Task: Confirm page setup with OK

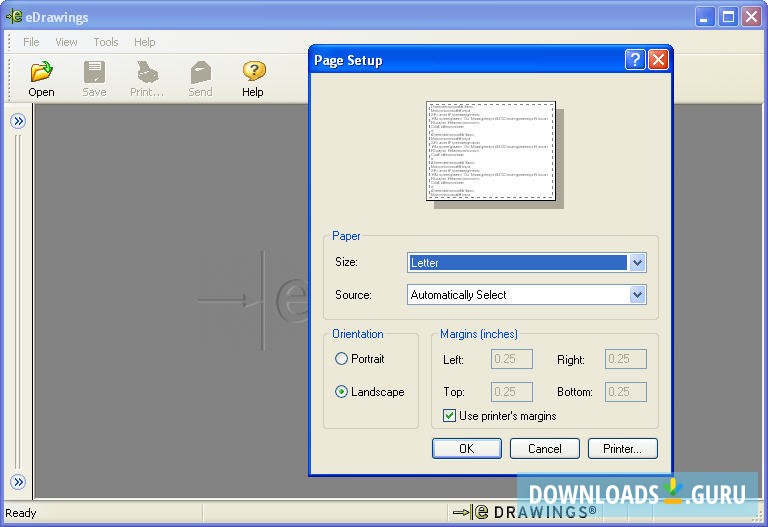Action: [467, 449]
